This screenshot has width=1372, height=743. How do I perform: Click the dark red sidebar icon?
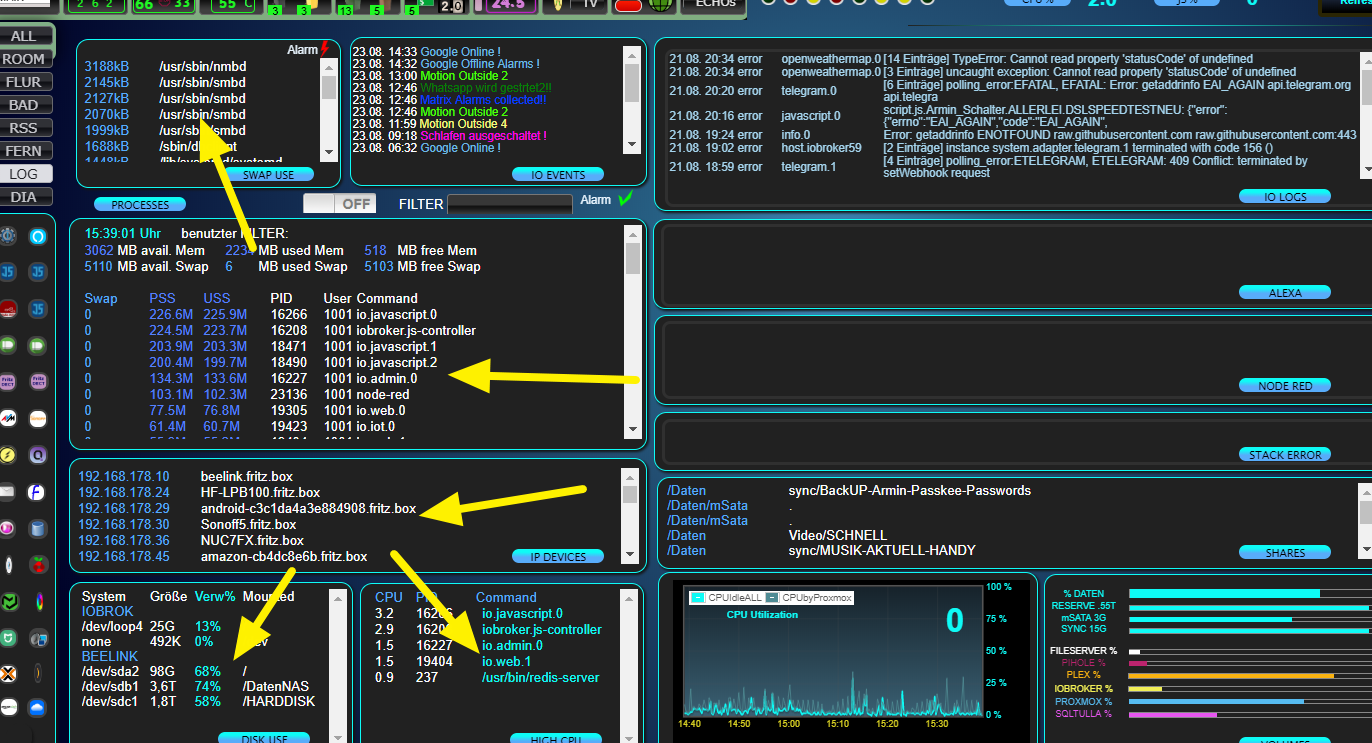pos(8,307)
